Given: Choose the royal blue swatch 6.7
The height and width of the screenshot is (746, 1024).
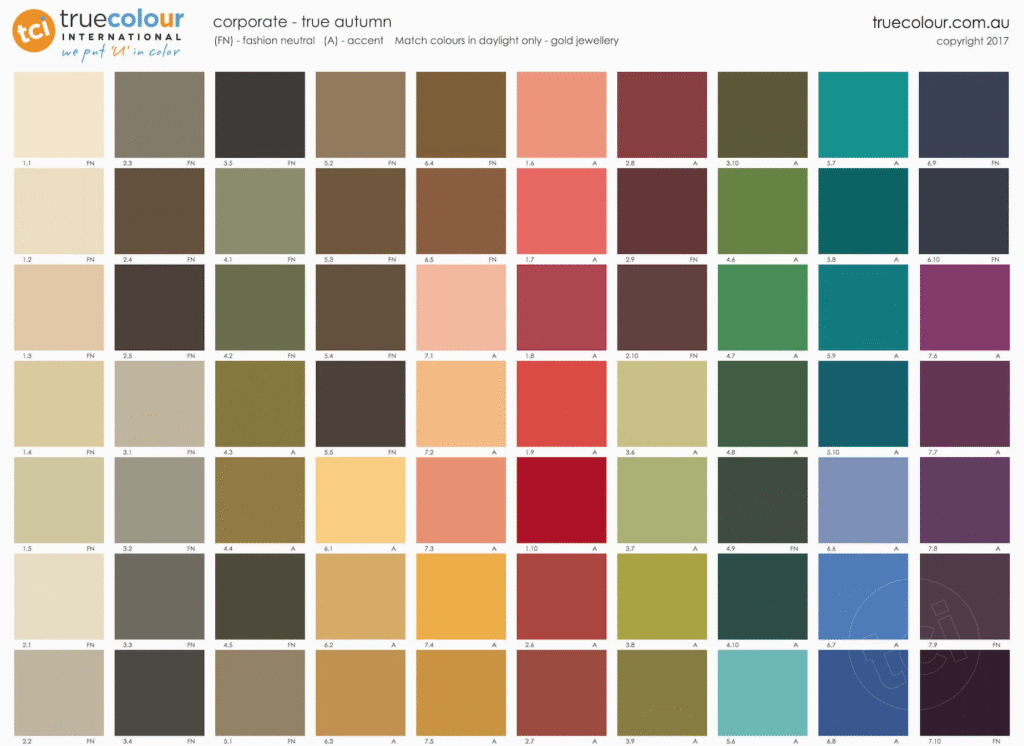Looking at the screenshot, I should tap(863, 596).
